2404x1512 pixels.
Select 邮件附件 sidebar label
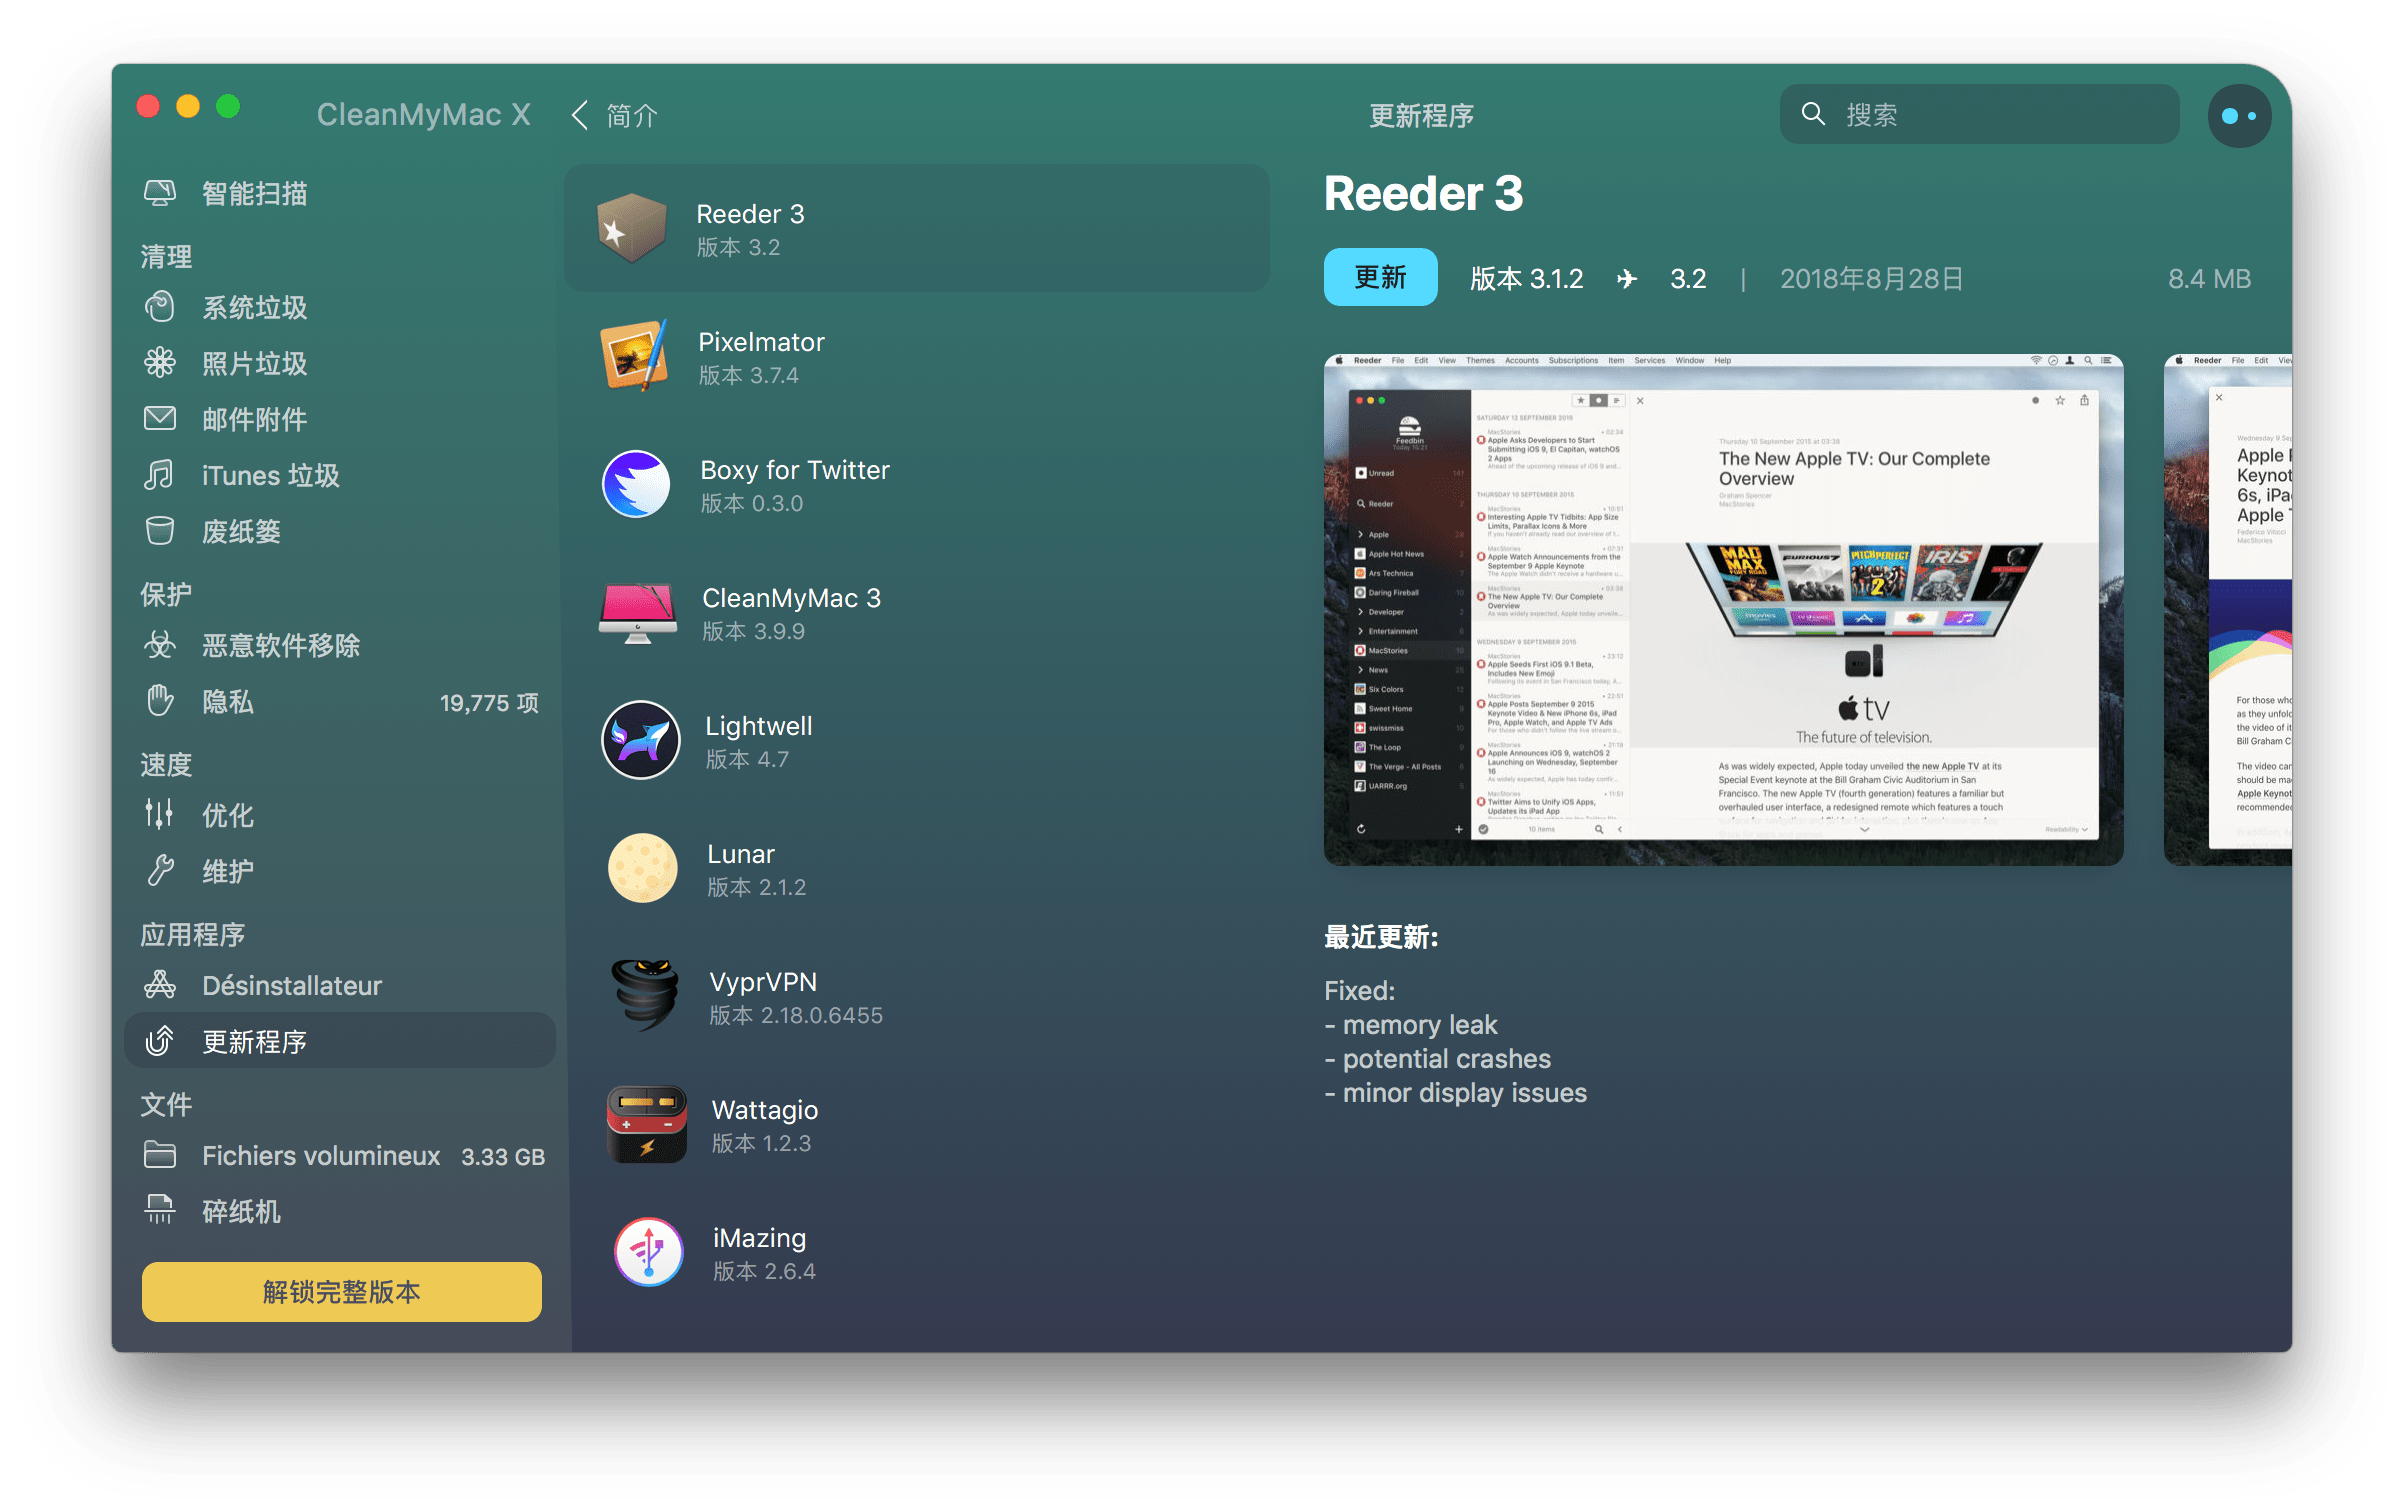point(255,419)
